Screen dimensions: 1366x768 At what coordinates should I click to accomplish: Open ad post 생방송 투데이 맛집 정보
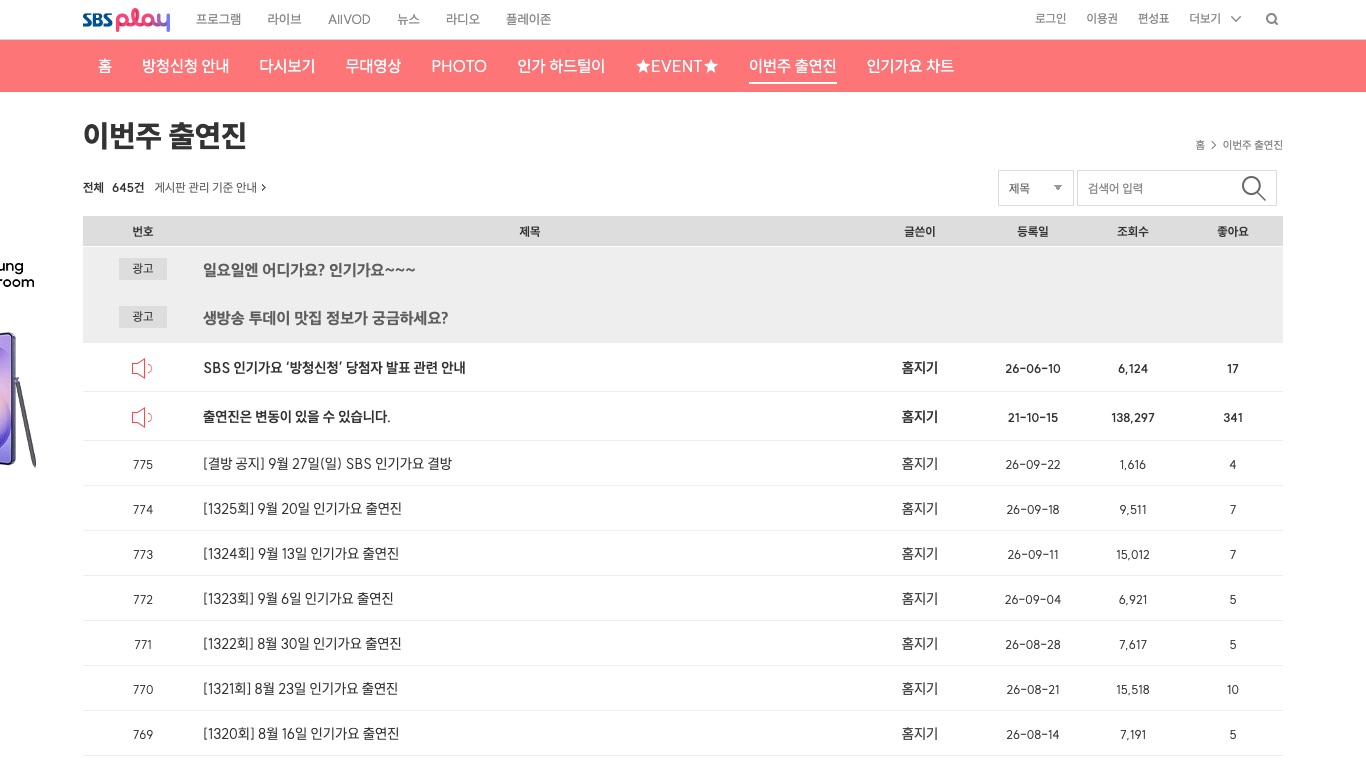(x=325, y=318)
